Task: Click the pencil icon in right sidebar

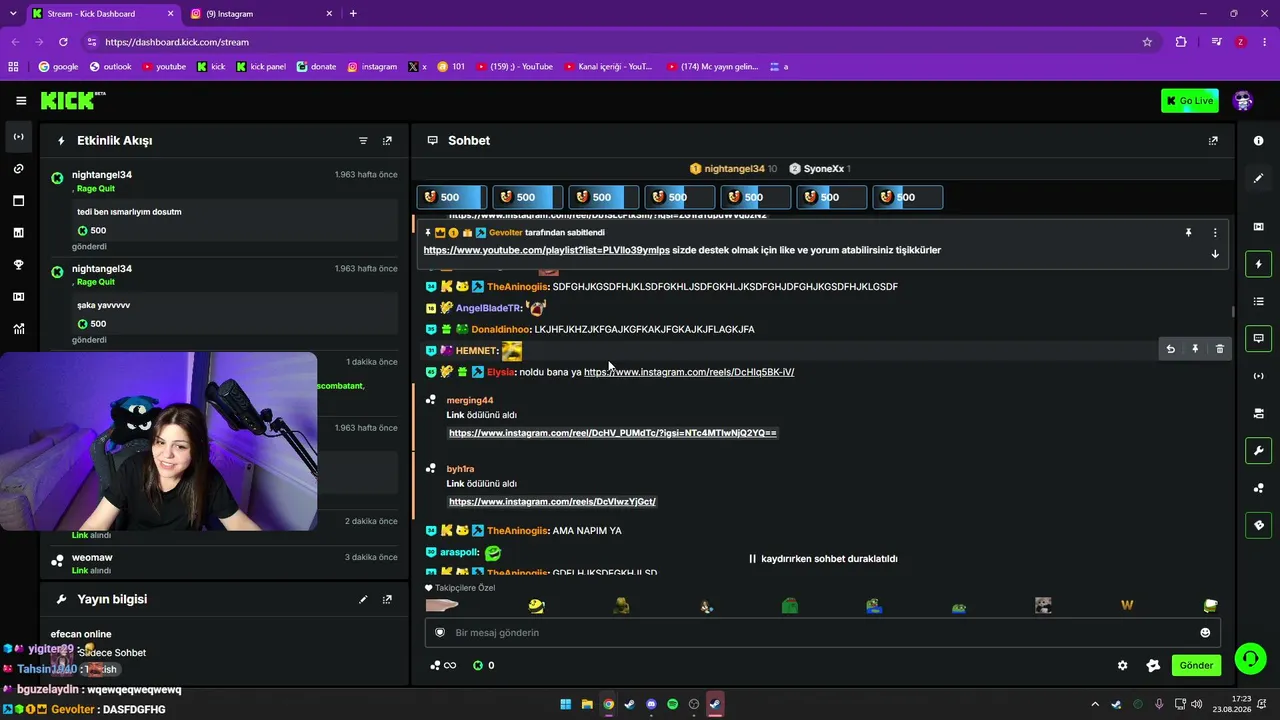Action: click(x=1258, y=178)
